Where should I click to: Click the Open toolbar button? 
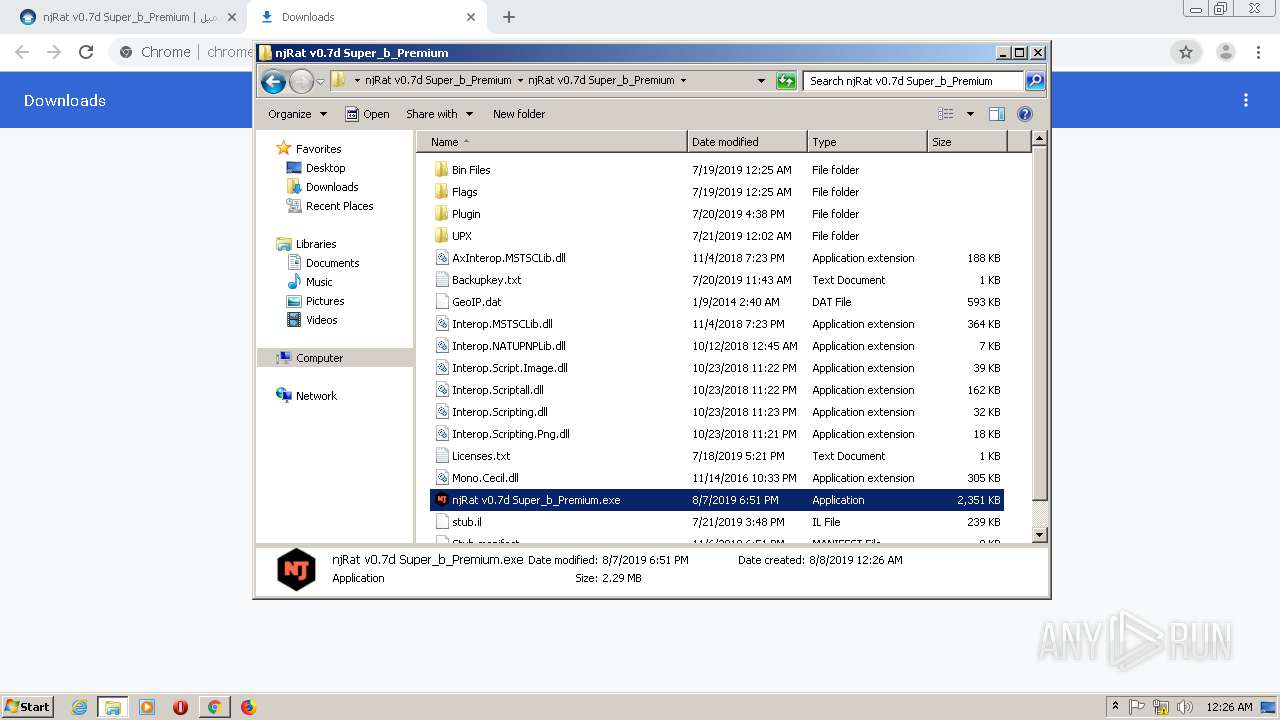pyautogui.click(x=367, y=114)
